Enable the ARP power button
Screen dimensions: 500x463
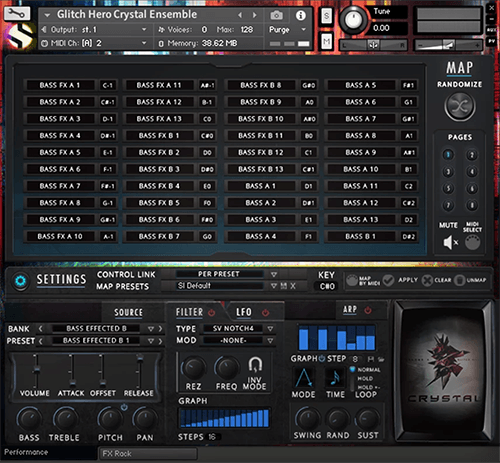[368, 310]
